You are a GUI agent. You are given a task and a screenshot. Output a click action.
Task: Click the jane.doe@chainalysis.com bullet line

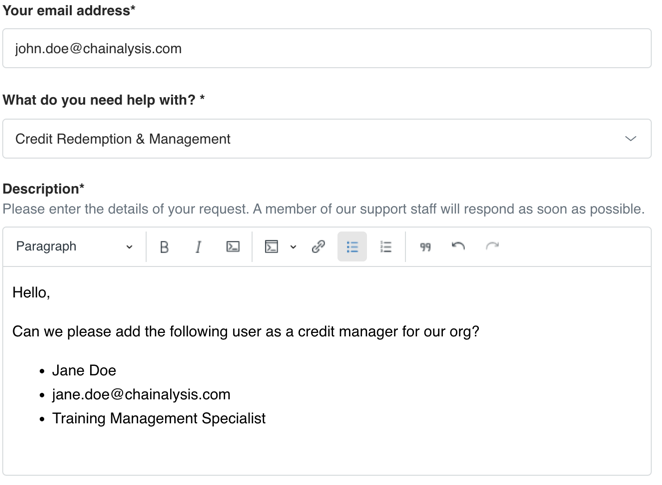(141, 394)
